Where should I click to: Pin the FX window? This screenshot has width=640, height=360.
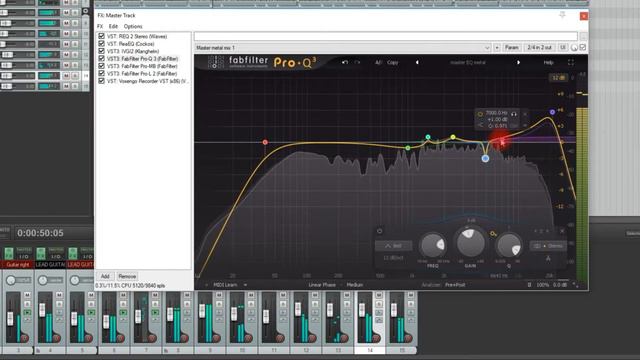coord(562,15)
